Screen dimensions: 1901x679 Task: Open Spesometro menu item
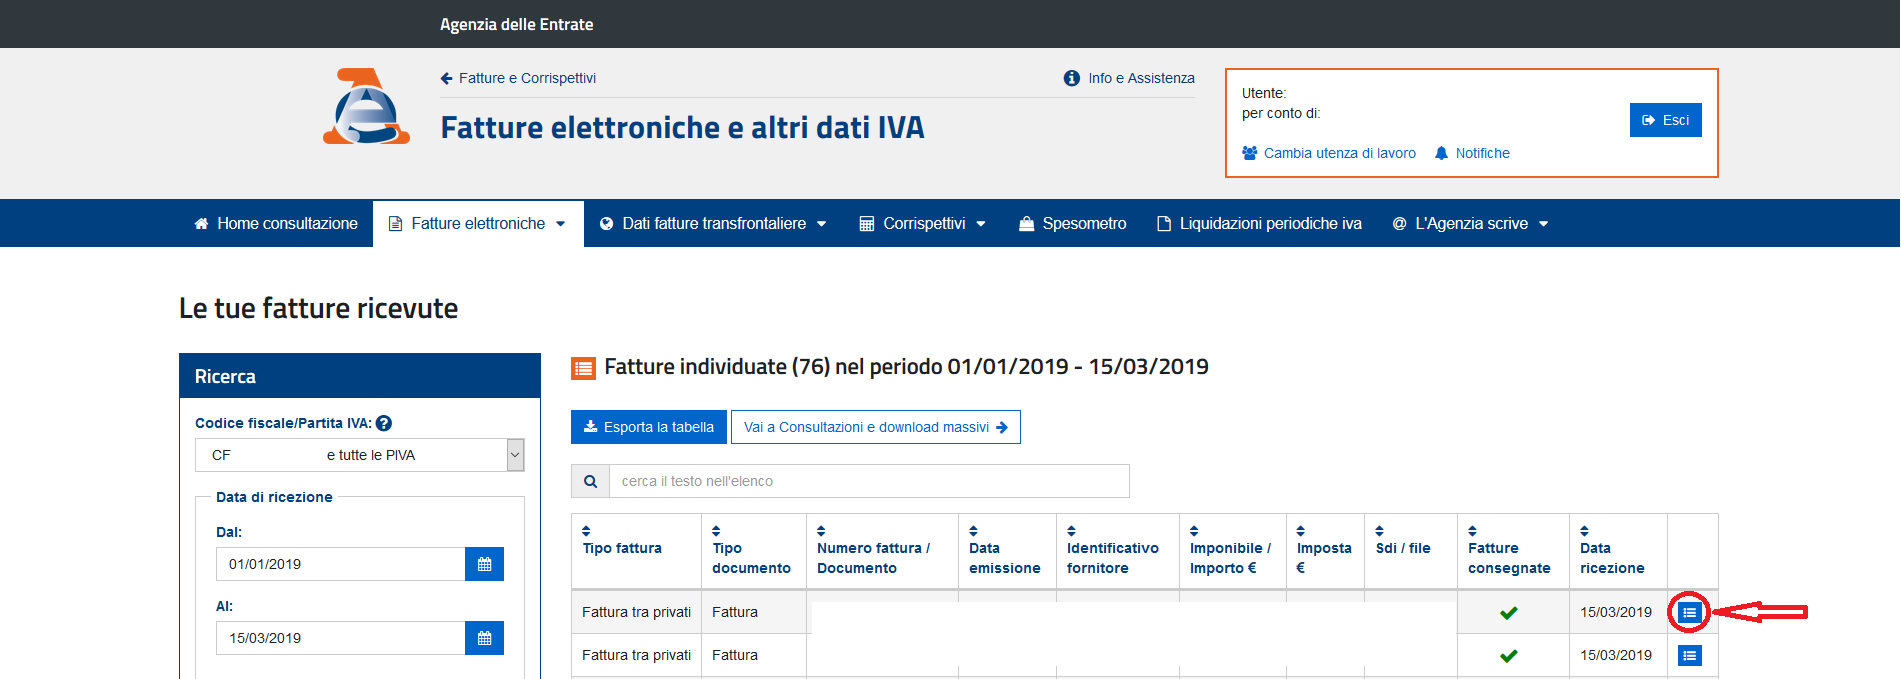(1073, 223)
